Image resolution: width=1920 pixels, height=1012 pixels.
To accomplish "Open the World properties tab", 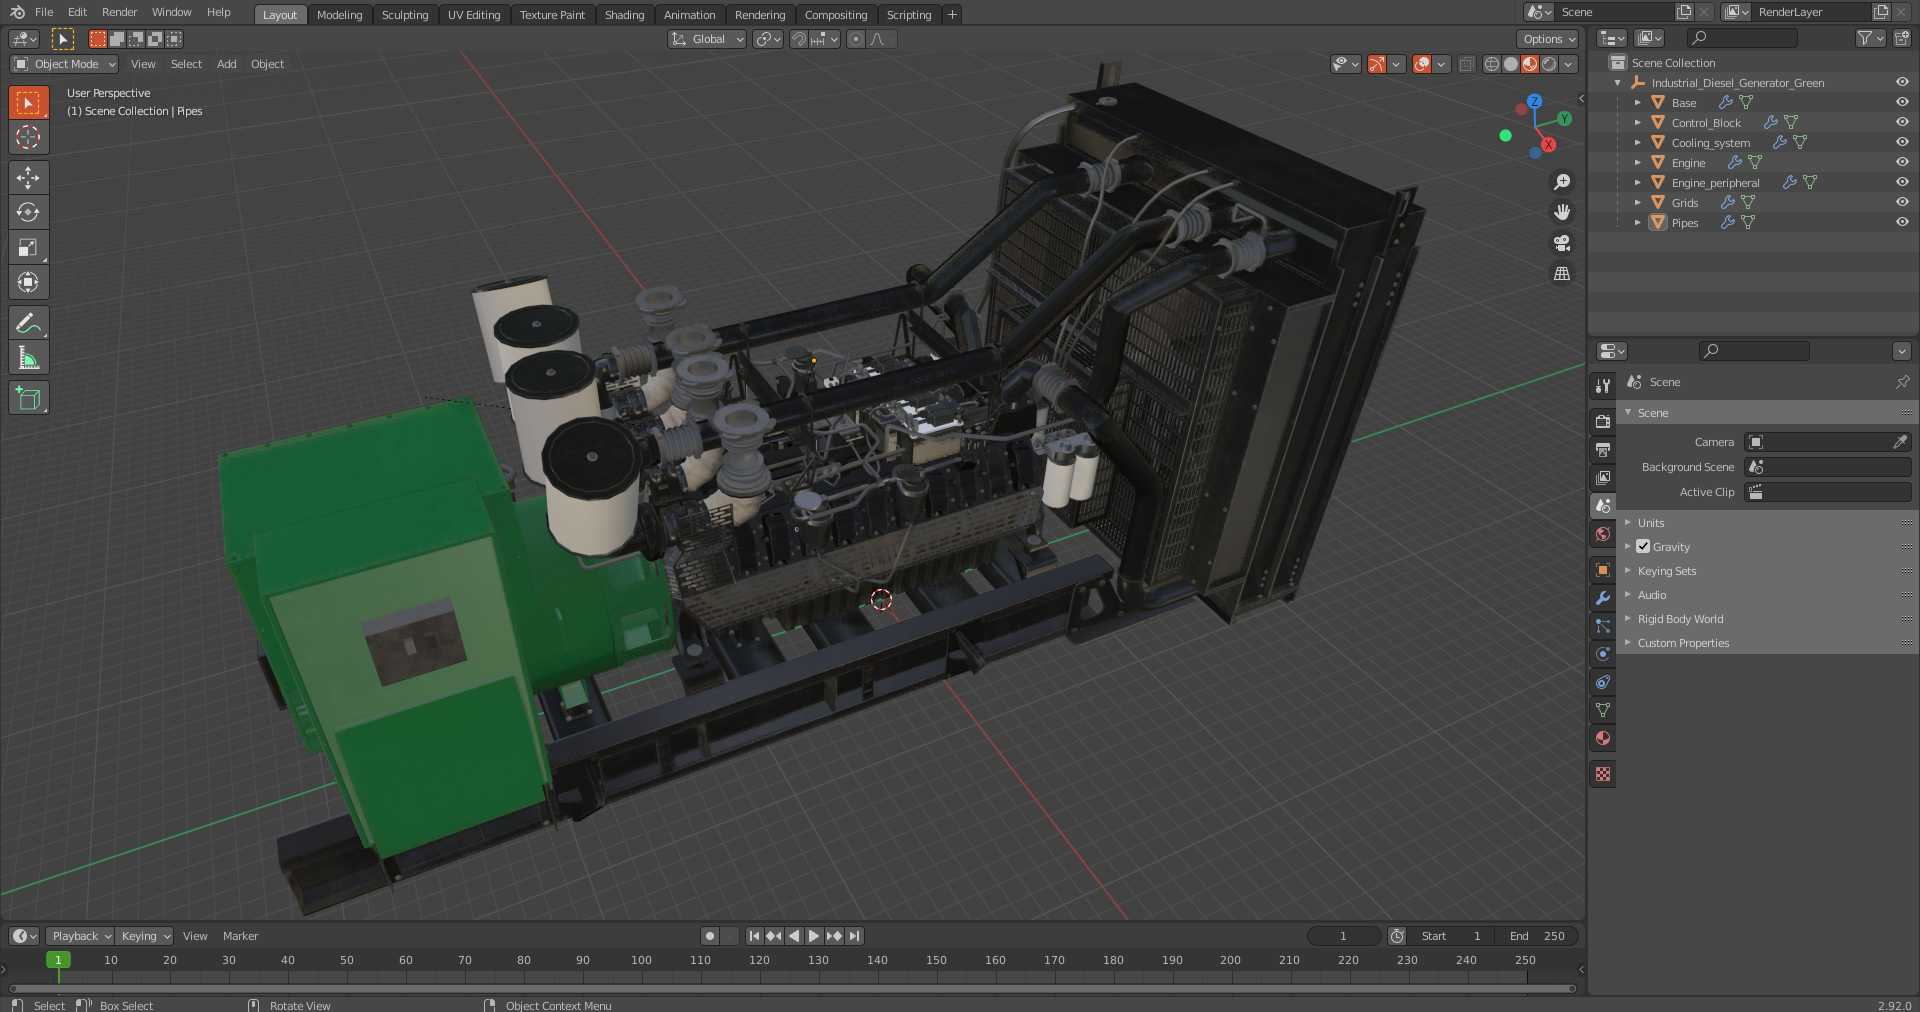I will (1603, 534).
